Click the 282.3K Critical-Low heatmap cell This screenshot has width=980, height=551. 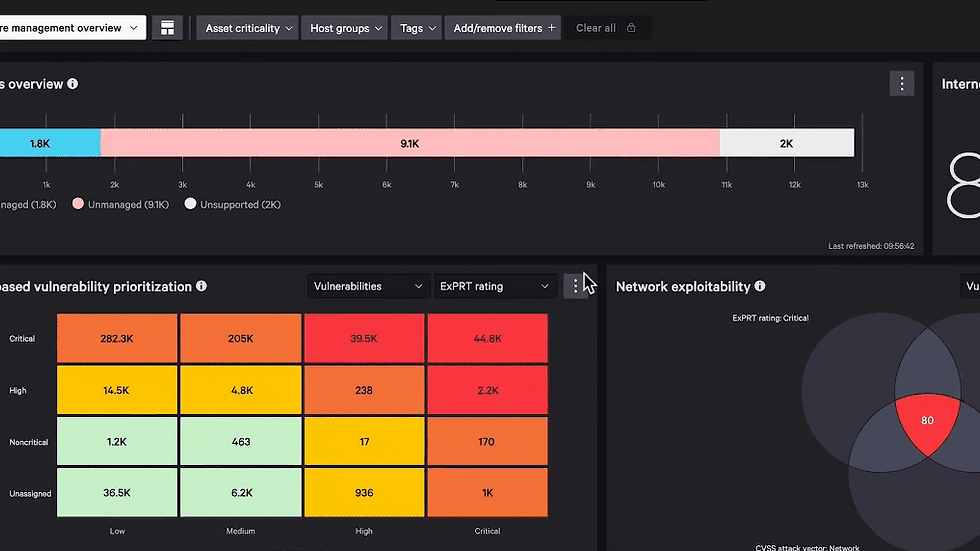tap(117, 339)
